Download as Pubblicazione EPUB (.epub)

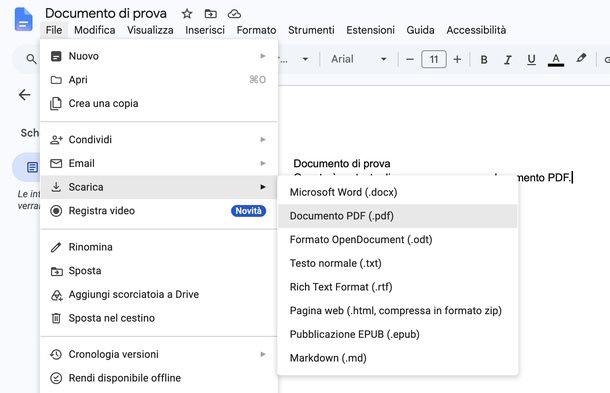(398, 335)
